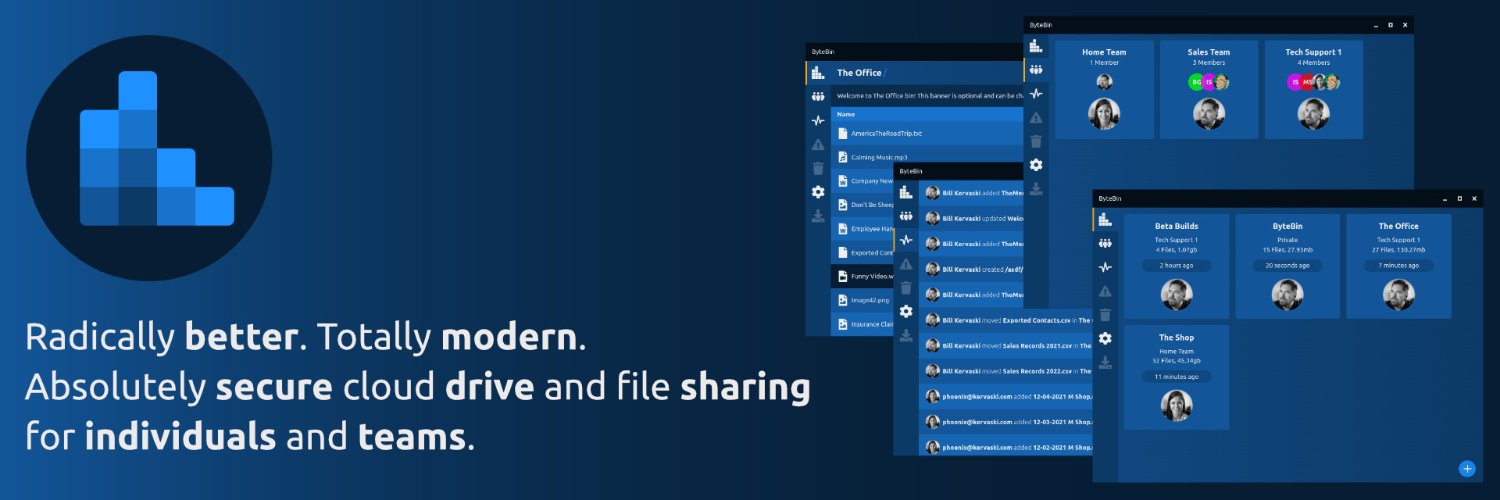Select Alerts warning icon in The Office files window

[818, 144]
